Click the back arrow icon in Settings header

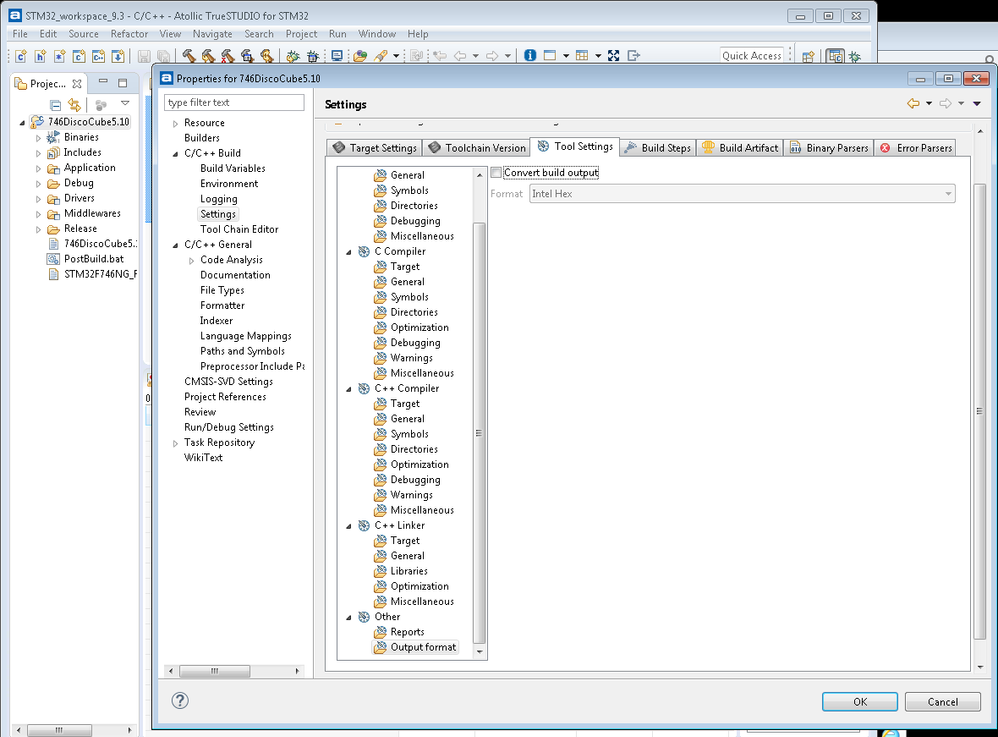(x=913, y=104)
